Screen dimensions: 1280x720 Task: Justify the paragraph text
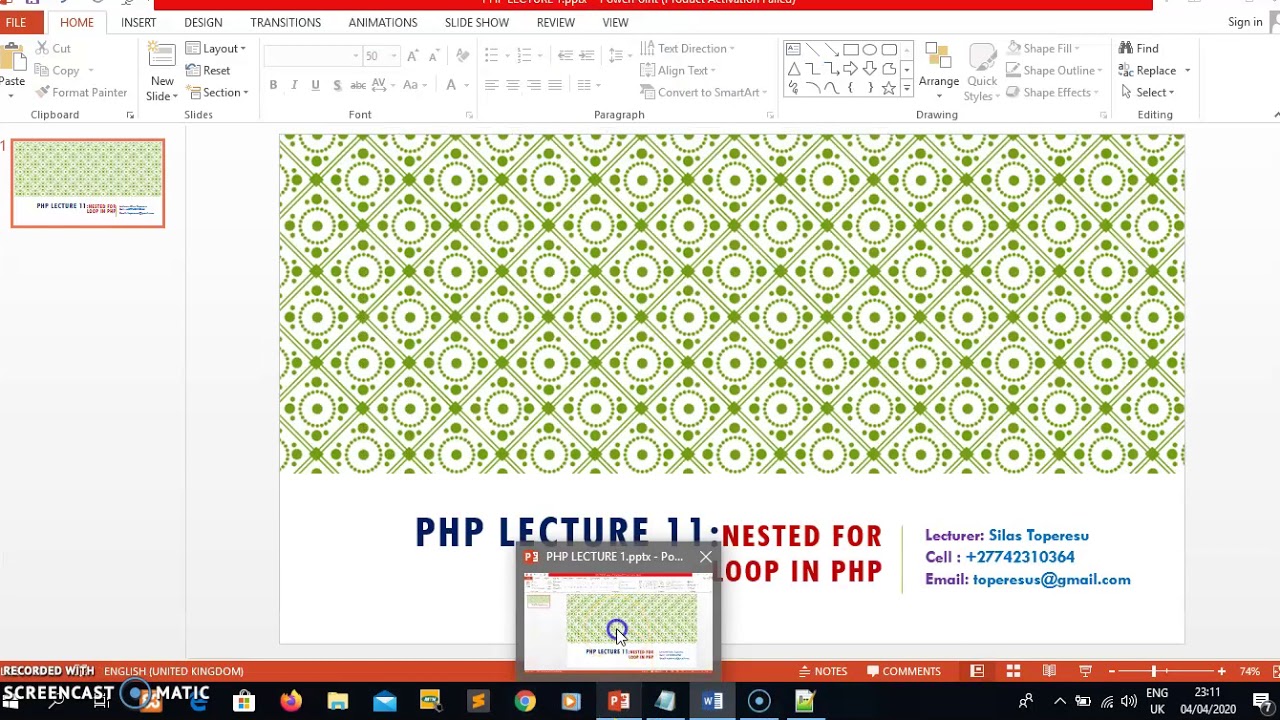tap(554, 85)
